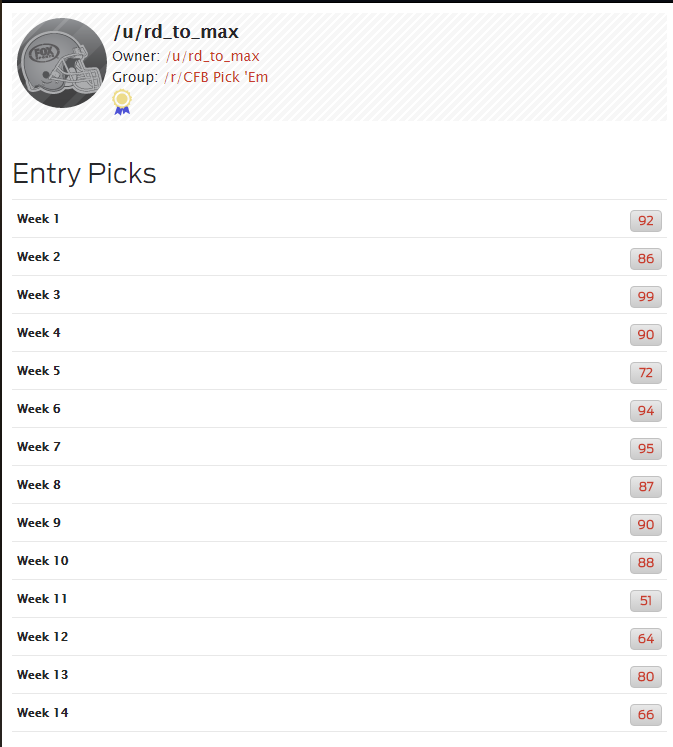The image size is (673, 747).
Task: Expand the Week 7 row label
Action: tap(39, 447)
